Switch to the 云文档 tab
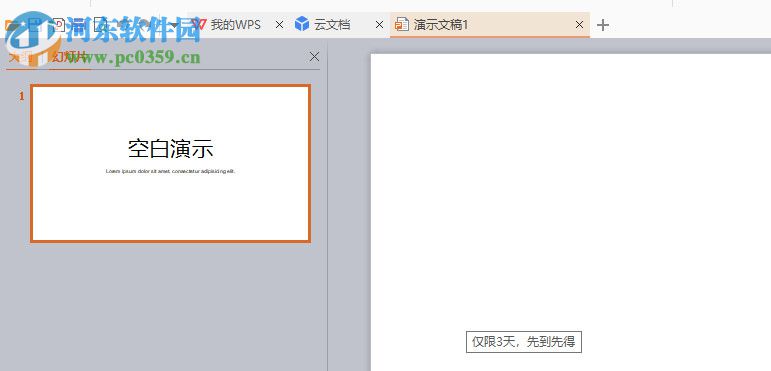The height and width of the screenshot is (371, 771). pos(322,25)
